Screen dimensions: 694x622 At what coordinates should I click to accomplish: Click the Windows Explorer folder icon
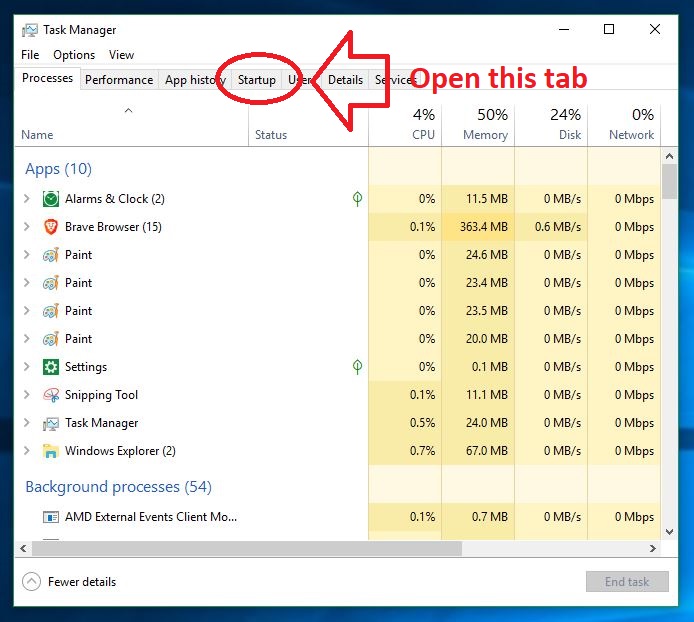click(x=51, y=451)
